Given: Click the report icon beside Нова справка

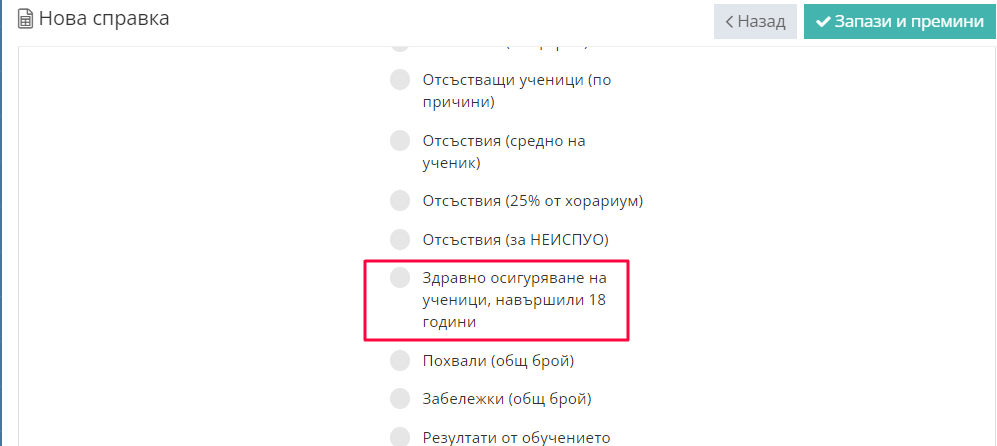Looking at the screenshot, I should coord(26,19).
